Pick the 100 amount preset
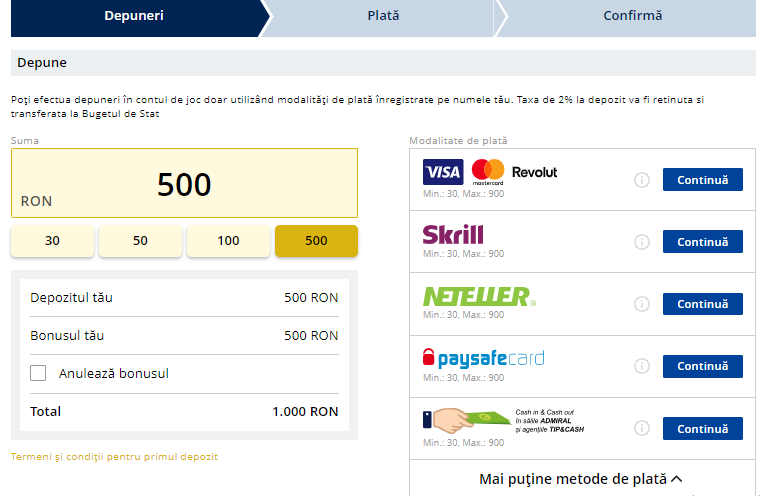Screen dimensions: 767x496 228,241
